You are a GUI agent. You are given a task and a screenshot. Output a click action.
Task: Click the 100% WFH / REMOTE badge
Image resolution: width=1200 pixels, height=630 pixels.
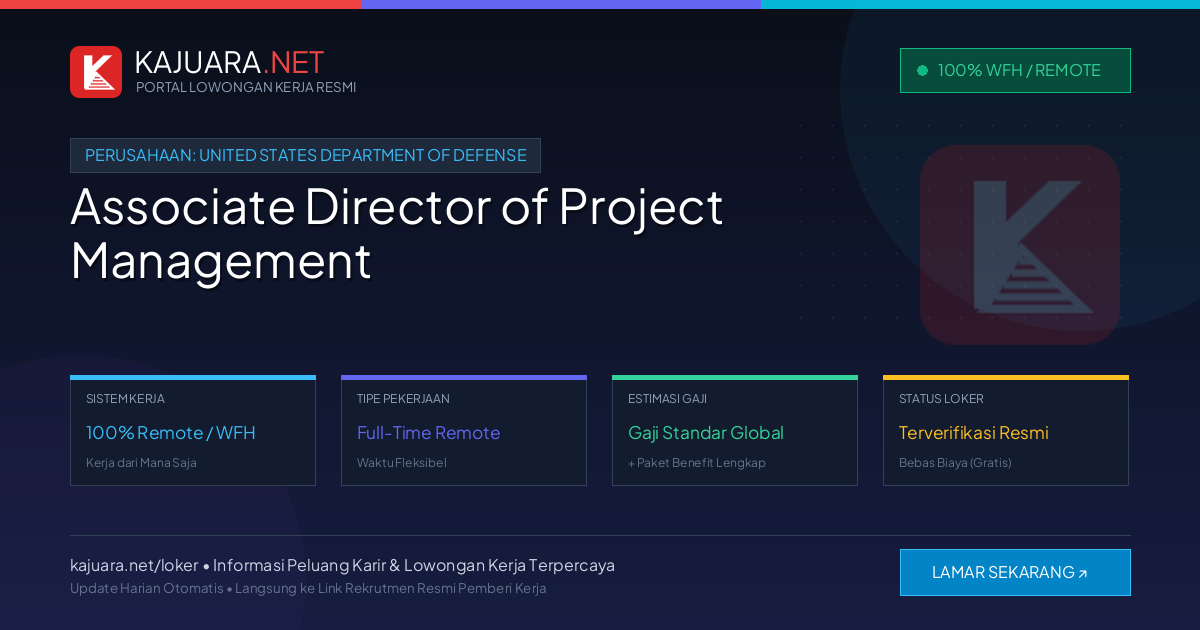[1015, 70]
